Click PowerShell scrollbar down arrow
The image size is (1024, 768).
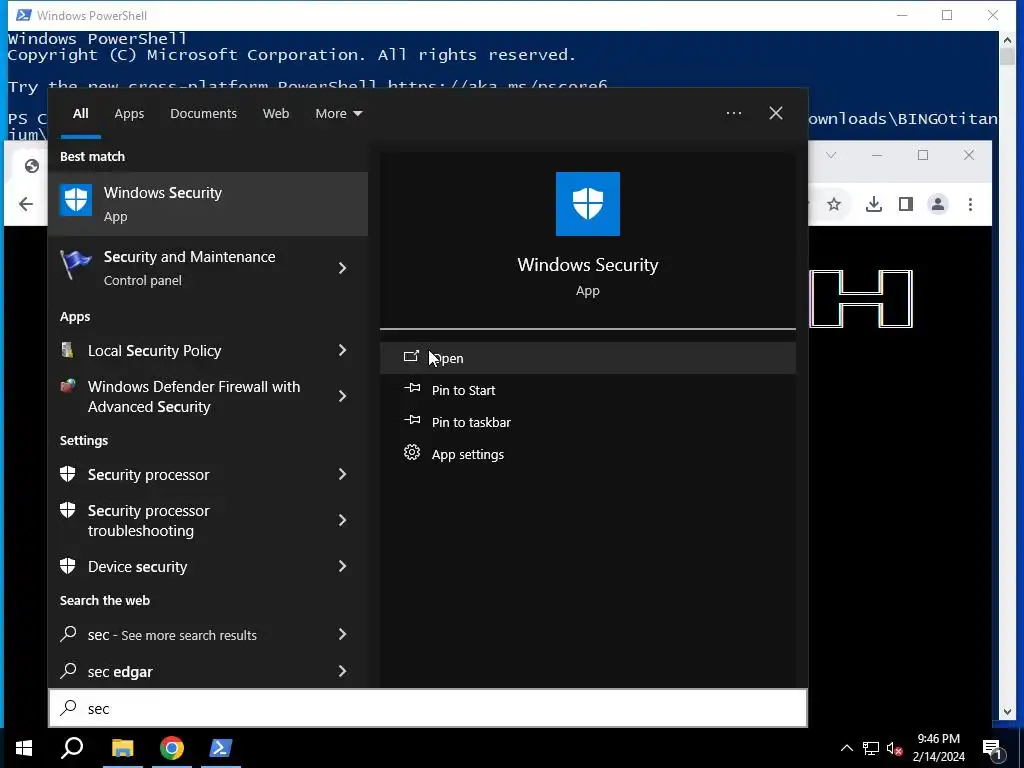click(x=1006, y=711)
